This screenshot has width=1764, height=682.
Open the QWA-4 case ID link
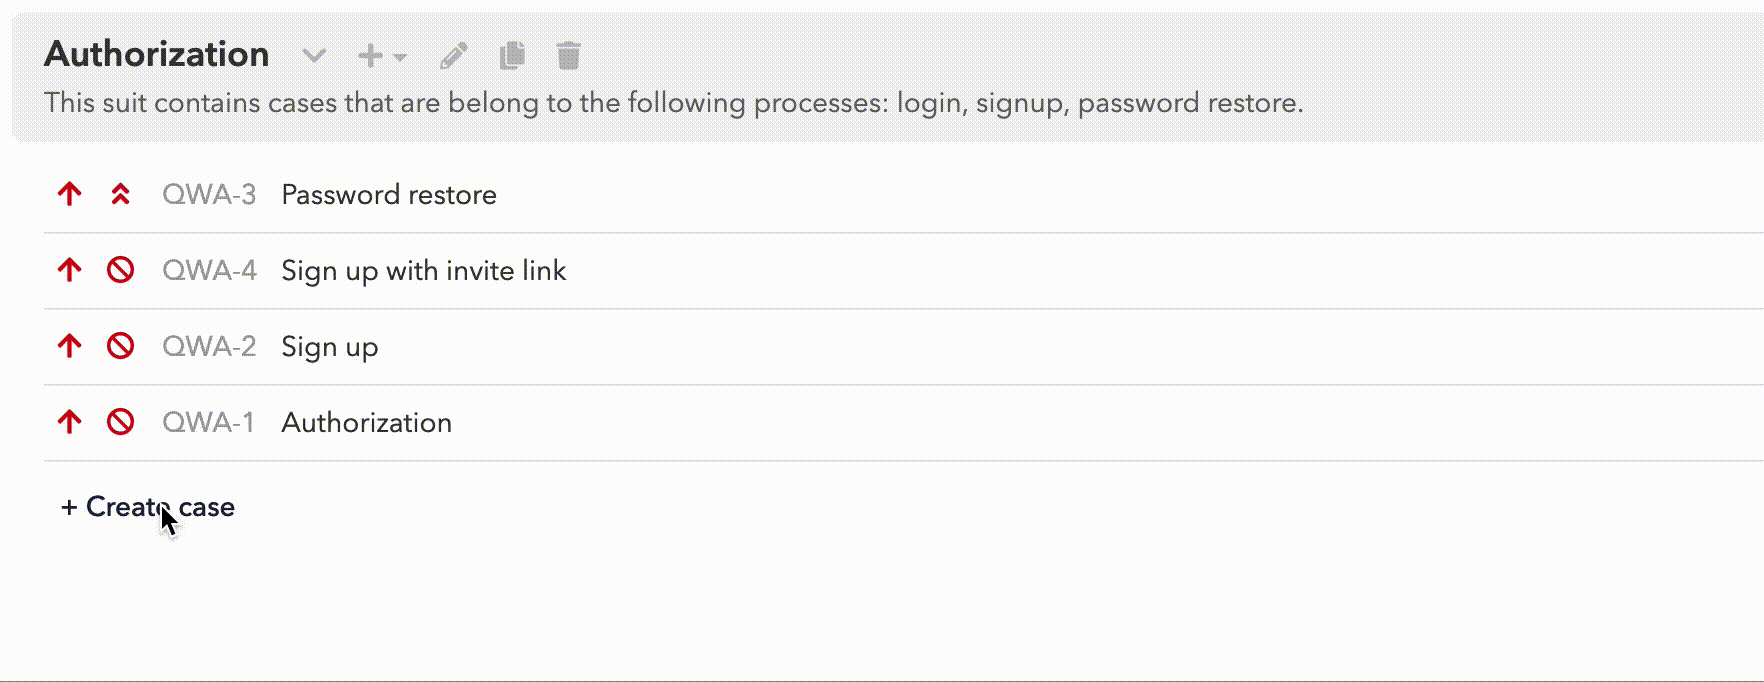[209, 270]
